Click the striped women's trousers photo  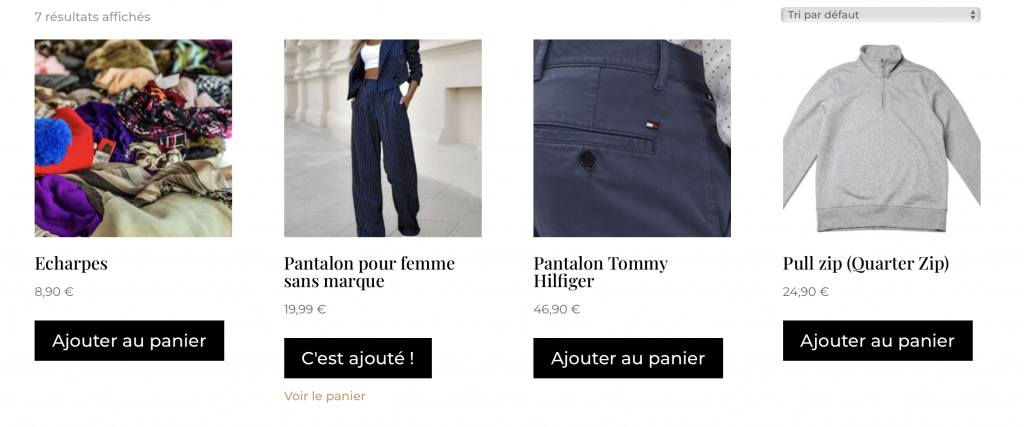[x=383, y=138]
